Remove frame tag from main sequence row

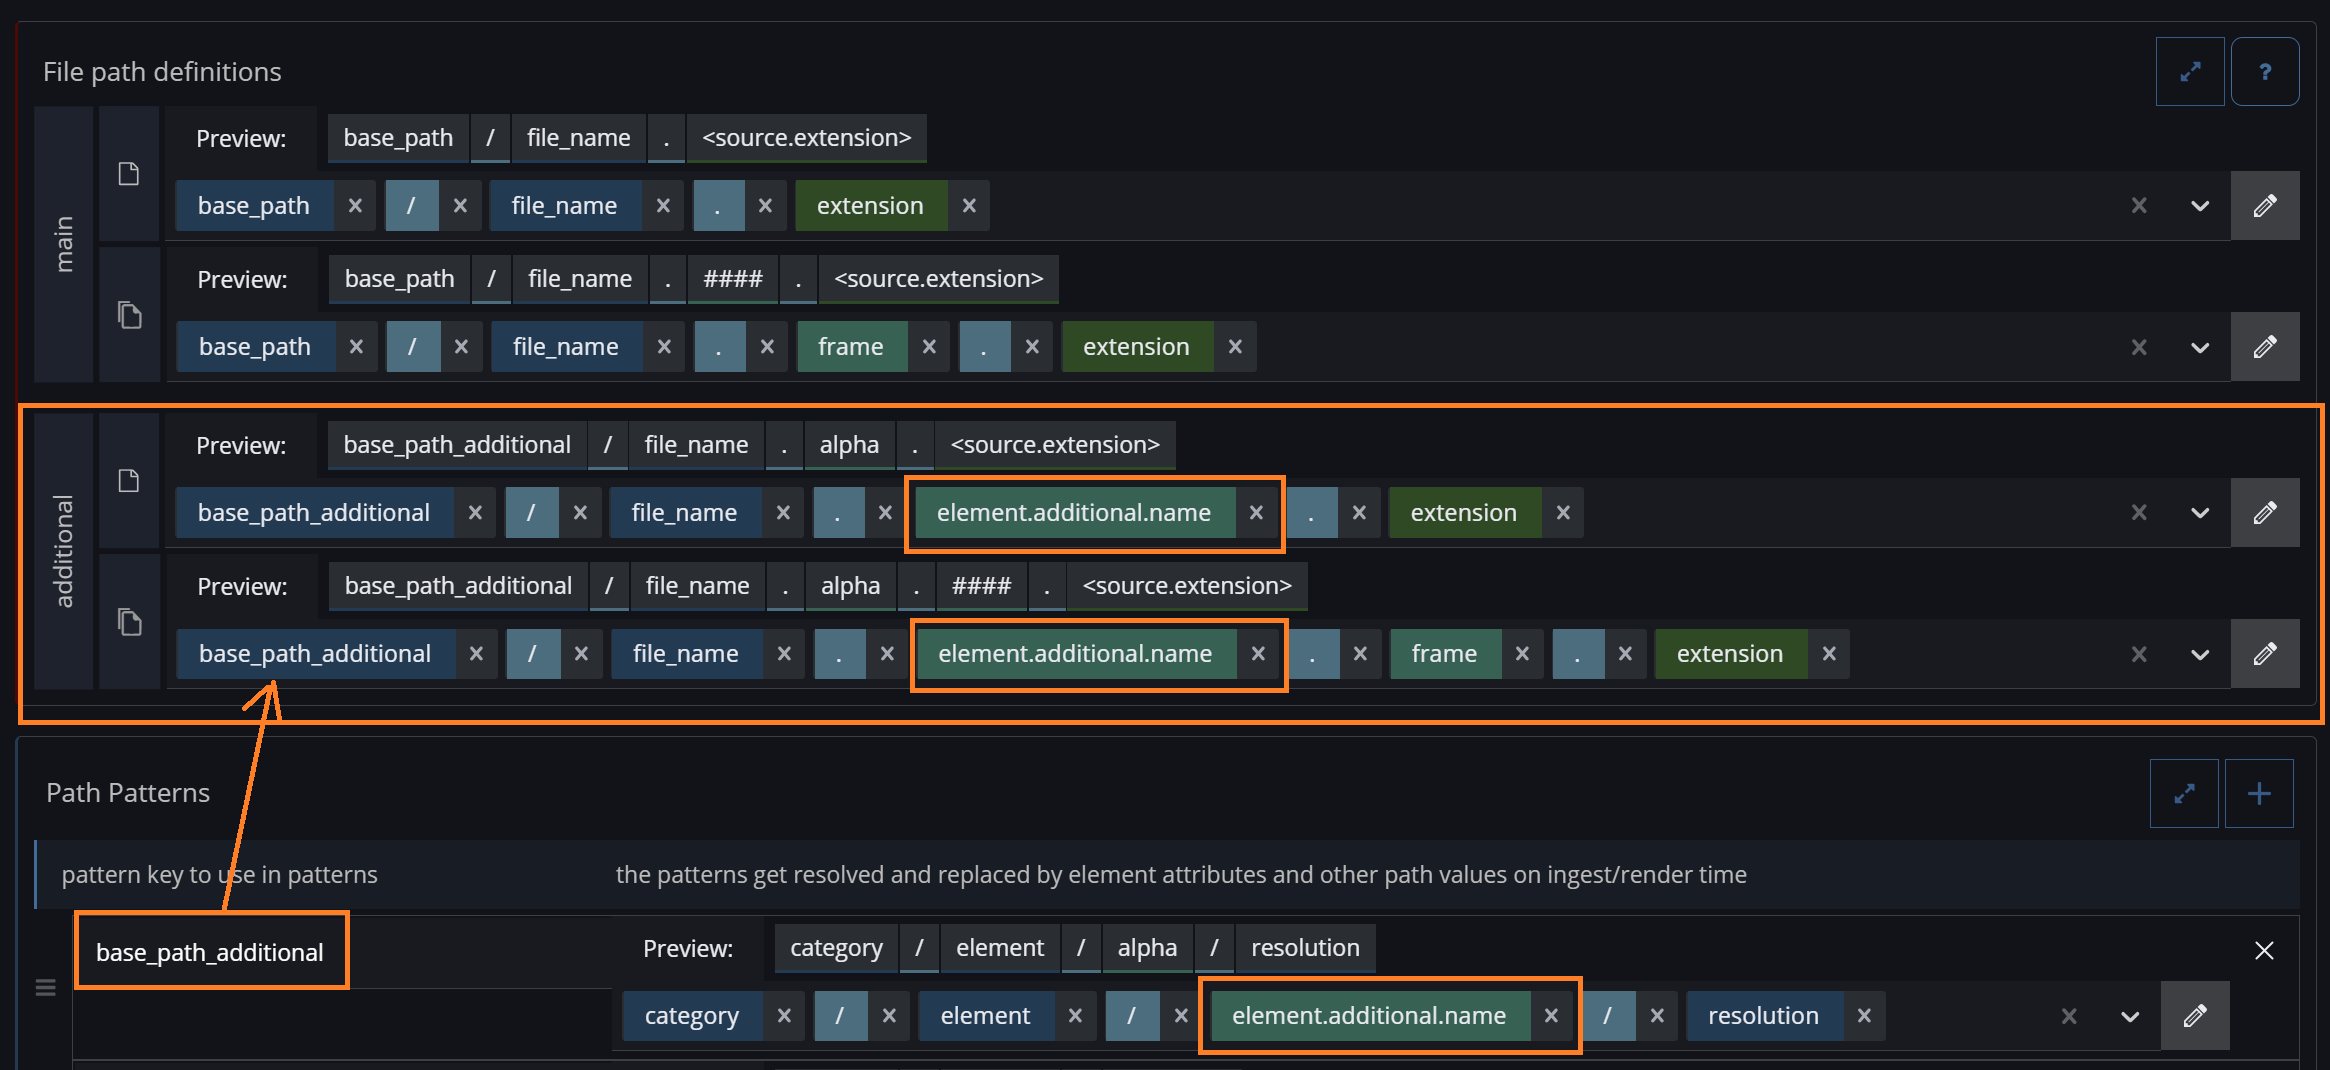click(x=929, y=347)
